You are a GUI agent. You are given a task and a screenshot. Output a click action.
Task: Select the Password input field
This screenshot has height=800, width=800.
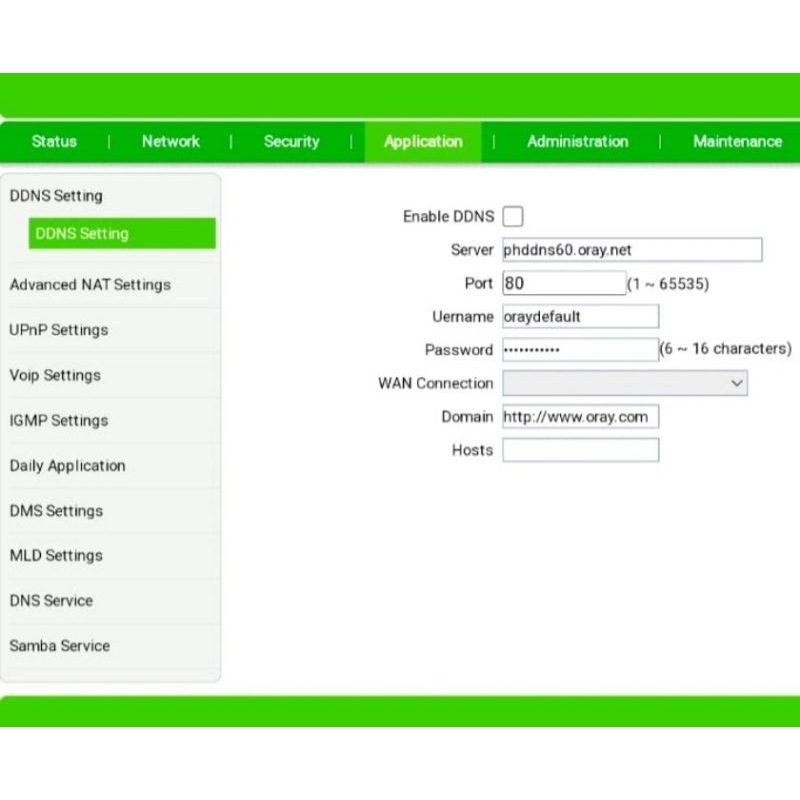[x=579, y=350]
